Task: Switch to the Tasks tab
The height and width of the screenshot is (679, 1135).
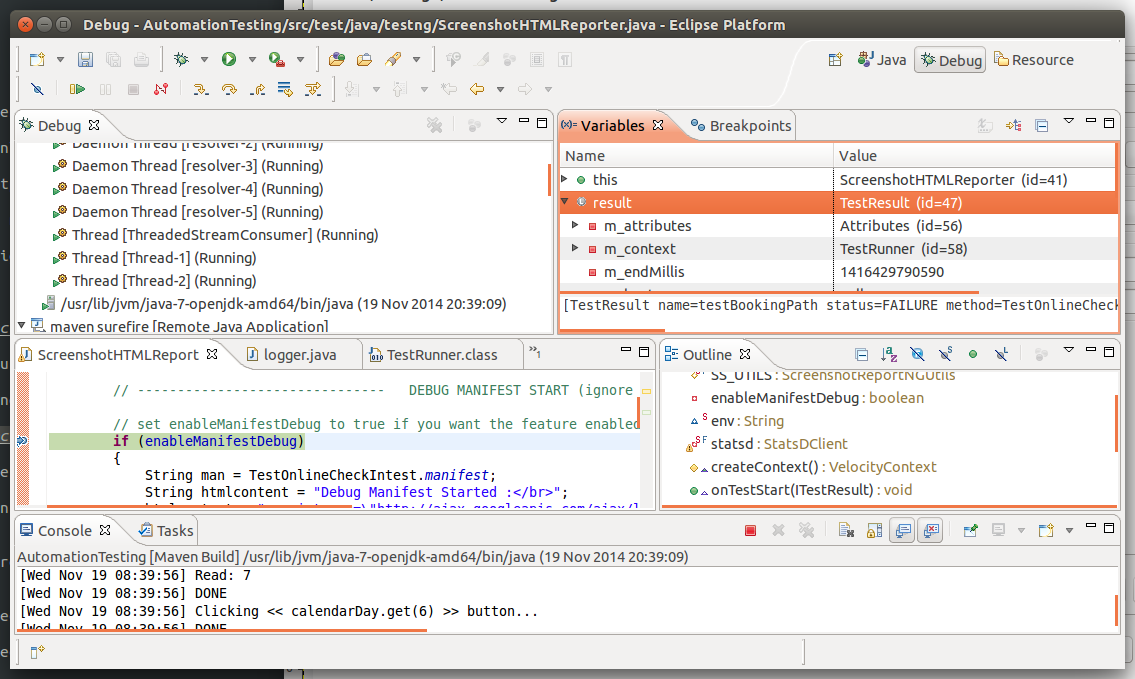Action: point(166,531)
